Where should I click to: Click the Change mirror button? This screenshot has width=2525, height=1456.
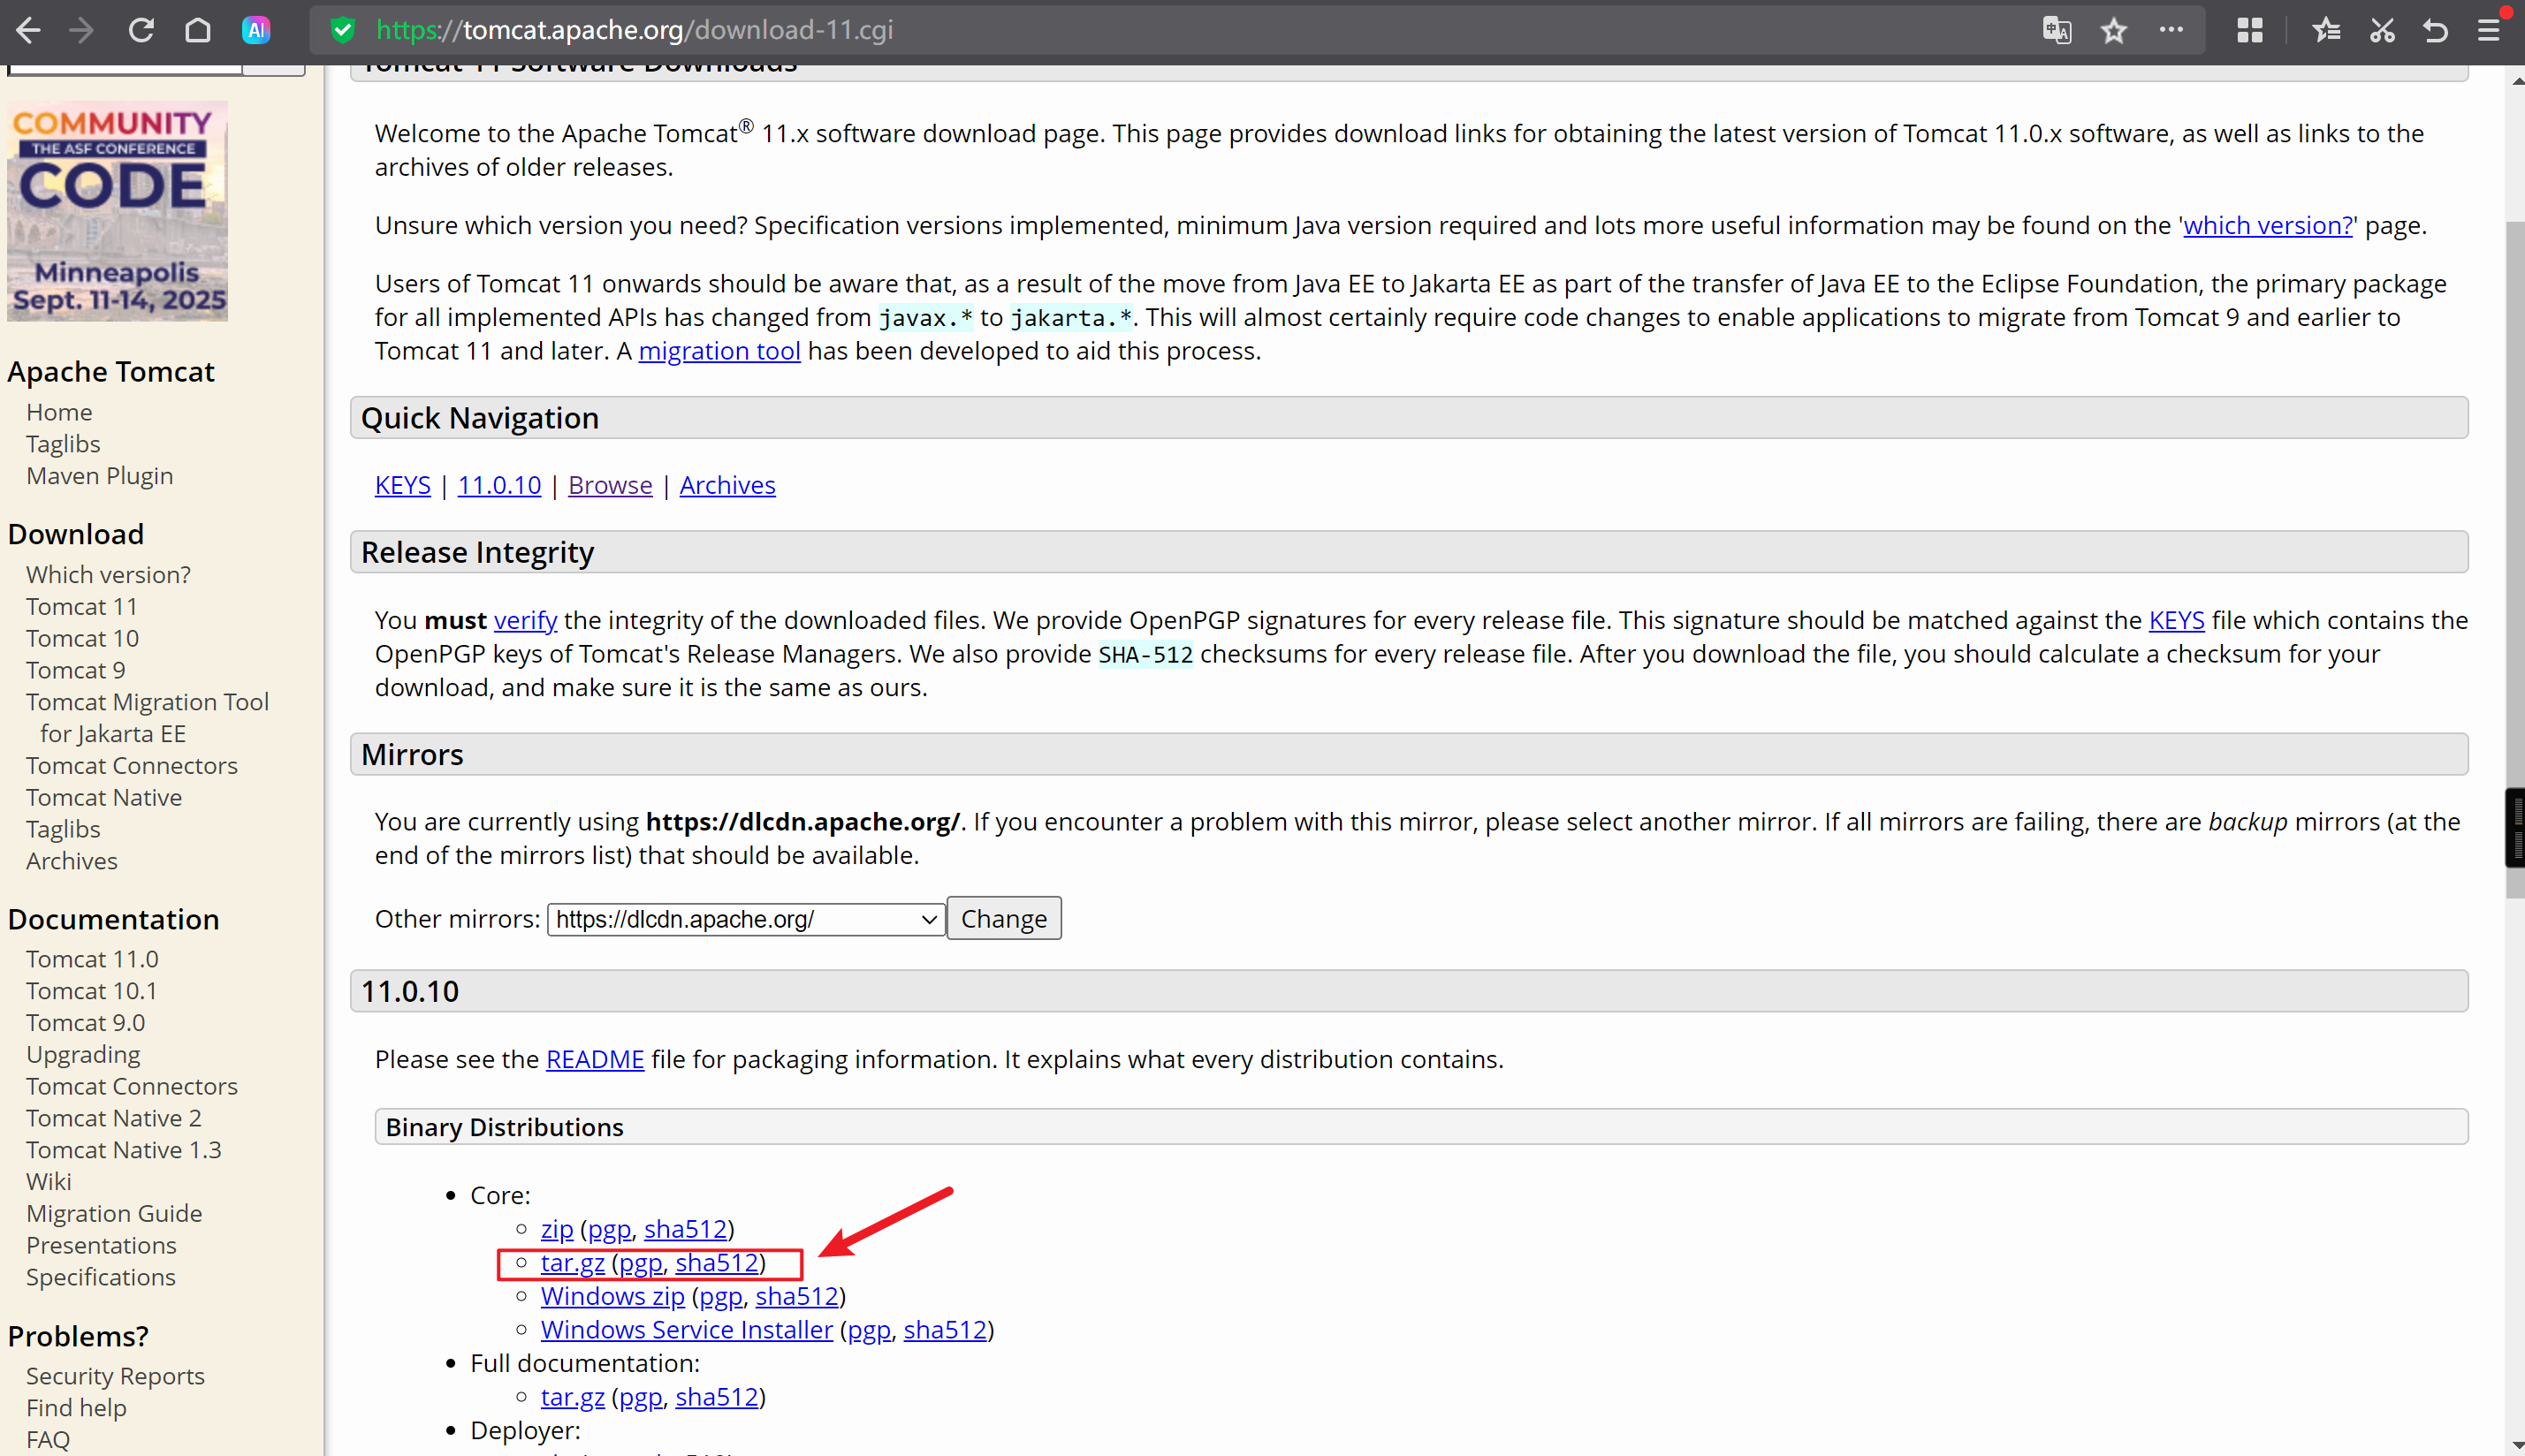pos(1004,918)
